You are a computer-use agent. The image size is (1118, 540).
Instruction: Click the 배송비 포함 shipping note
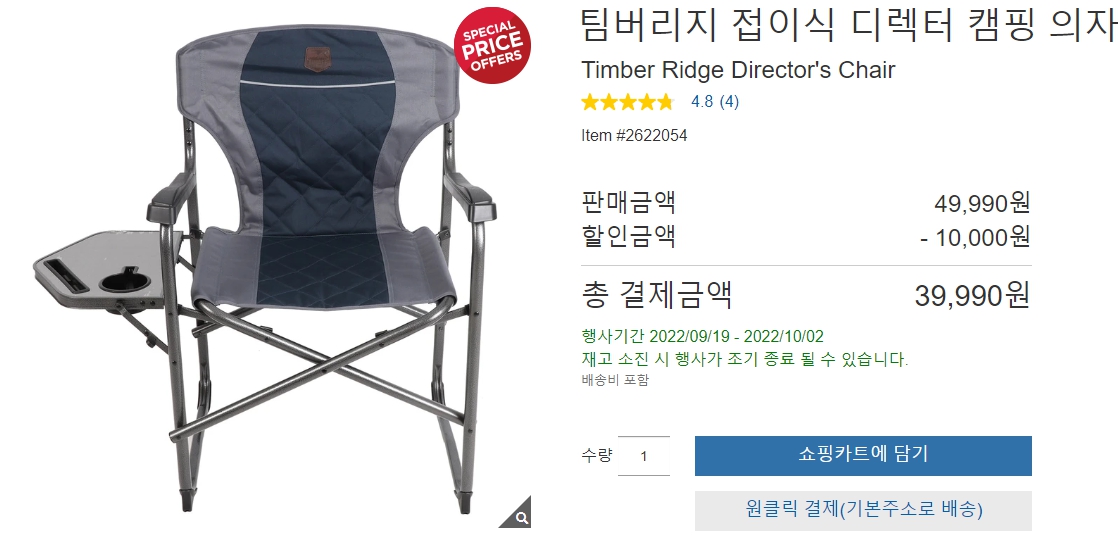[615, 380]
